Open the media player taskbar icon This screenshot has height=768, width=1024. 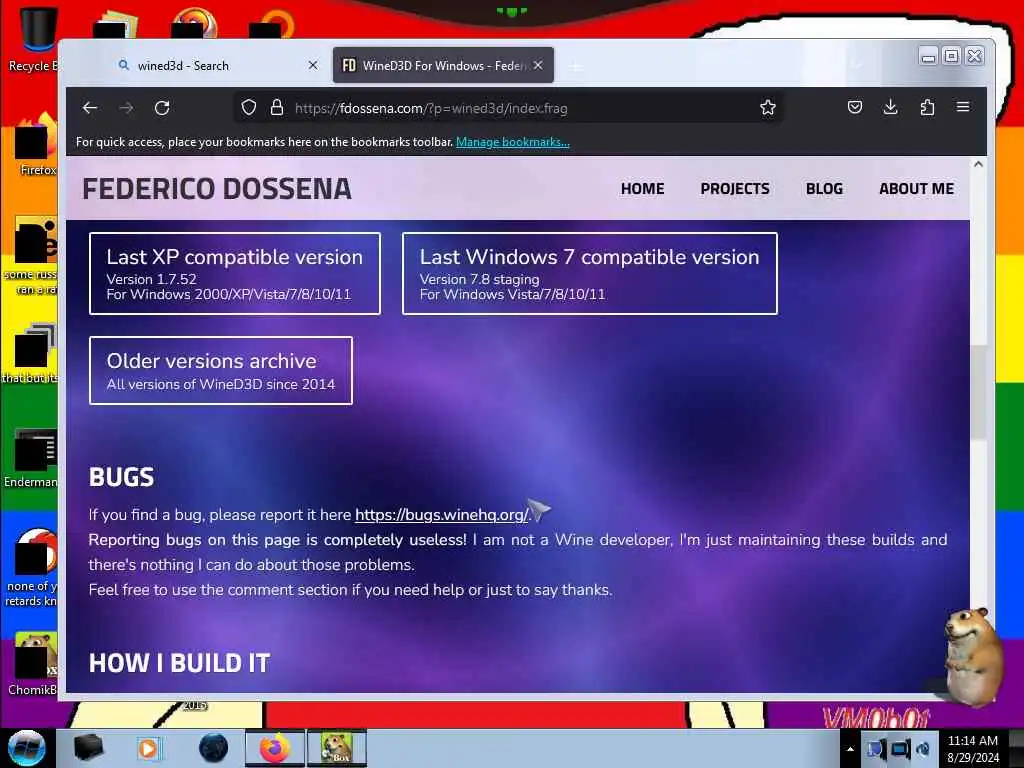coord(148,748)
